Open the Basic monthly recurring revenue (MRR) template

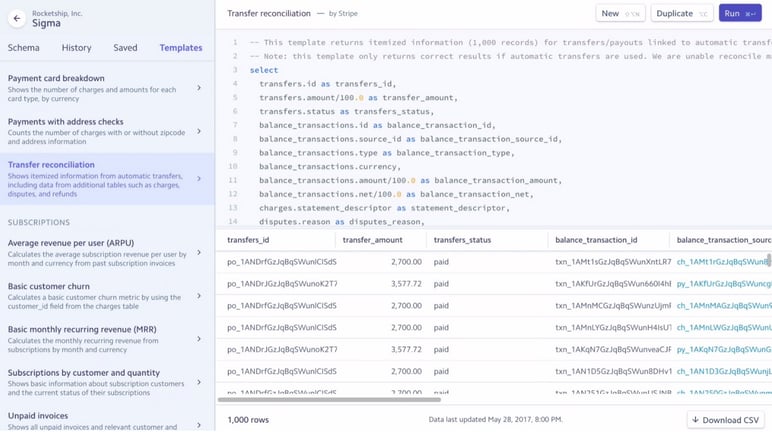(x=107, y=339)
